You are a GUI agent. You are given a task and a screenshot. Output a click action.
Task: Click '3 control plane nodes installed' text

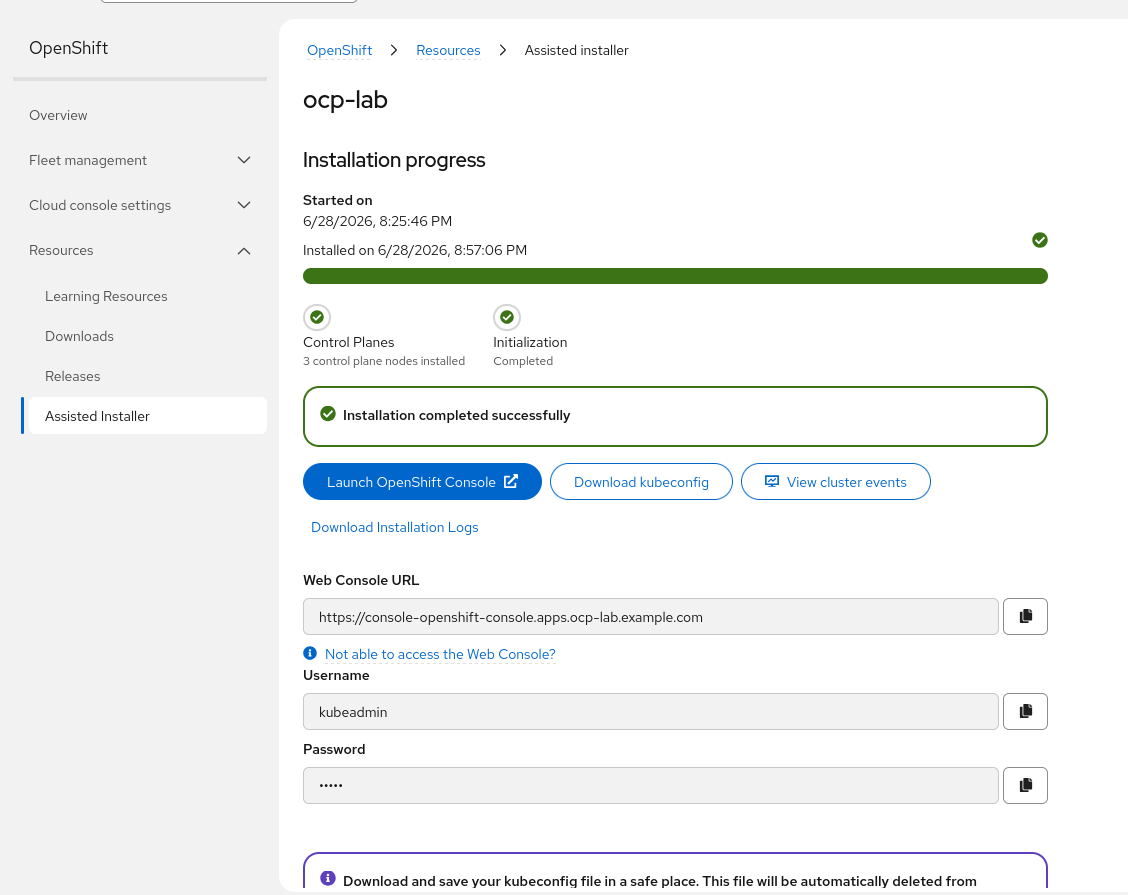click(x=383, y=361)
